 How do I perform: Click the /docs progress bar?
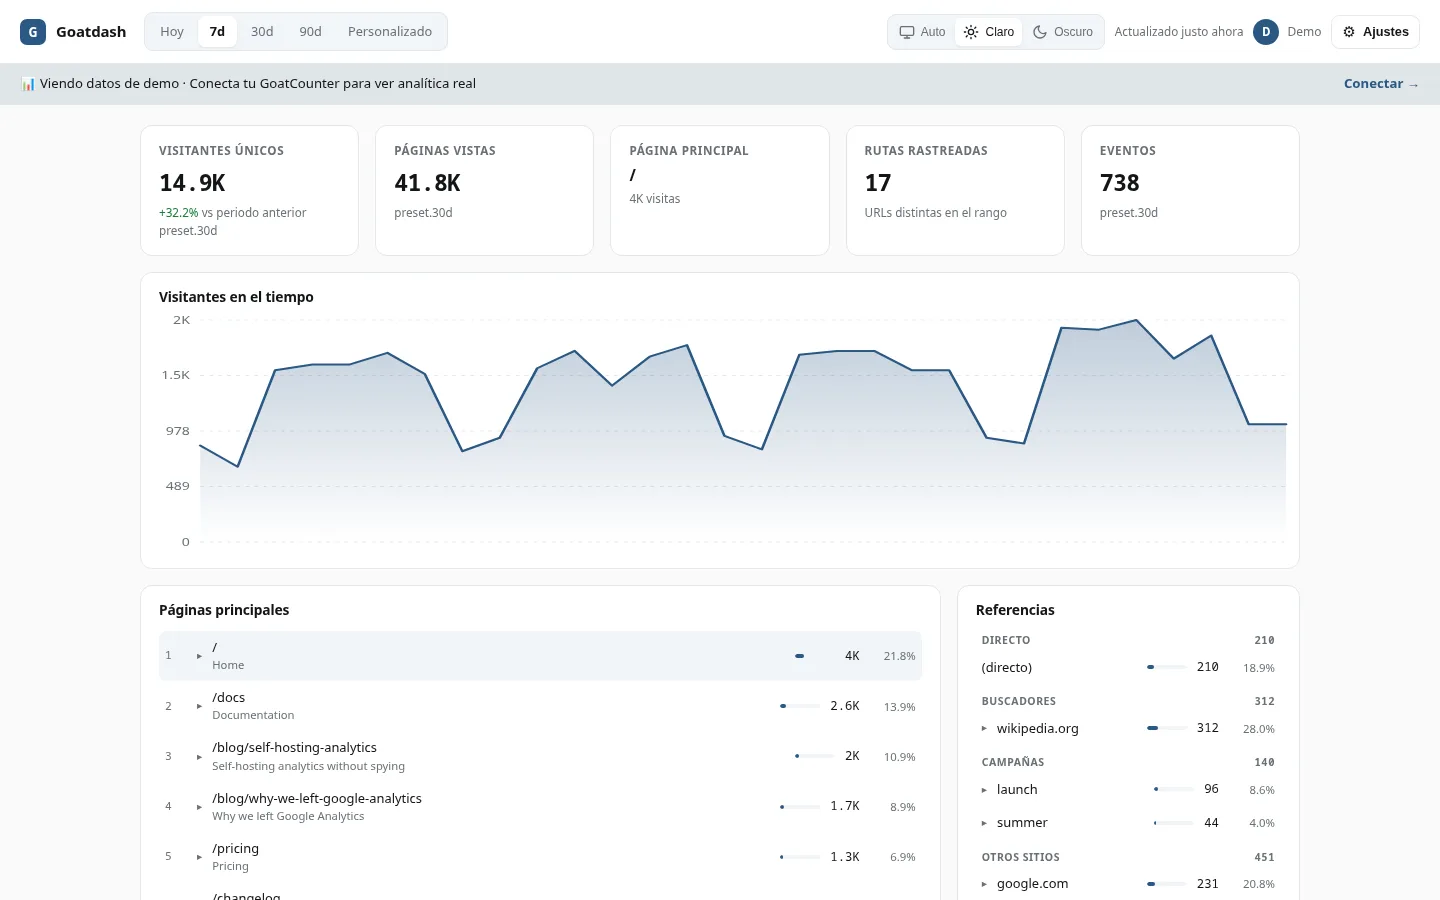(800, 706)
